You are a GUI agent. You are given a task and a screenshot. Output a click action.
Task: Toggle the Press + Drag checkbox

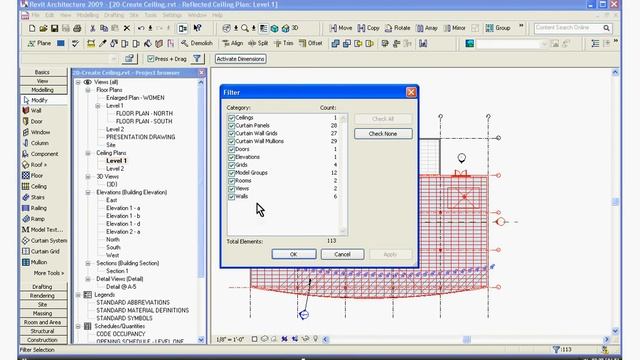151,59
